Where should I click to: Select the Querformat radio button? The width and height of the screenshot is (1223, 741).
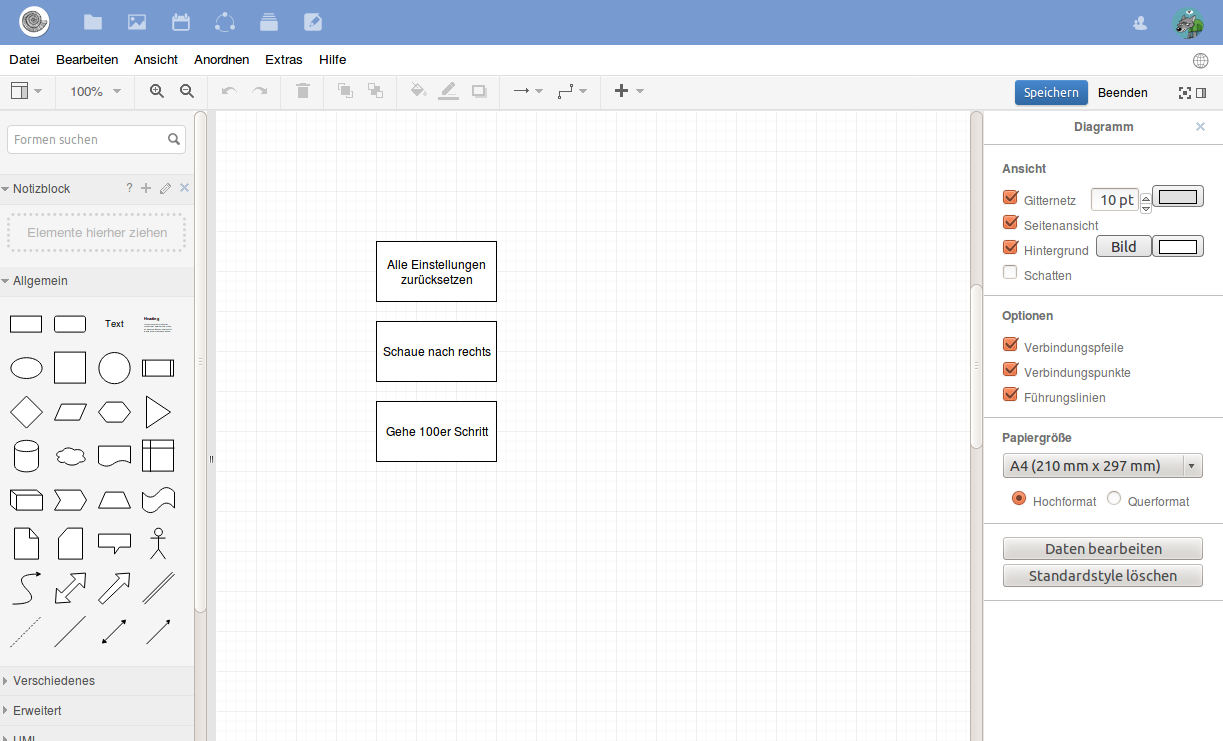click(x=1114, y=498)
